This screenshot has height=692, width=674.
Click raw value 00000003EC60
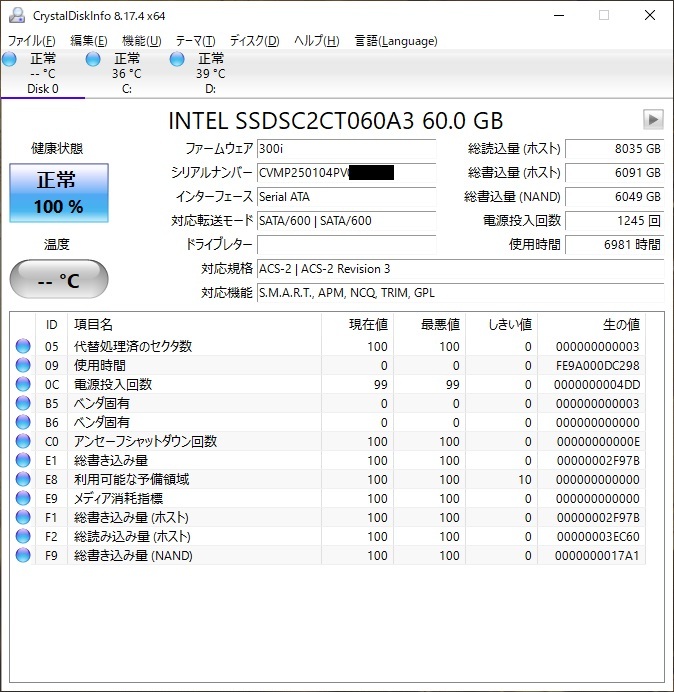click(598, 536)
